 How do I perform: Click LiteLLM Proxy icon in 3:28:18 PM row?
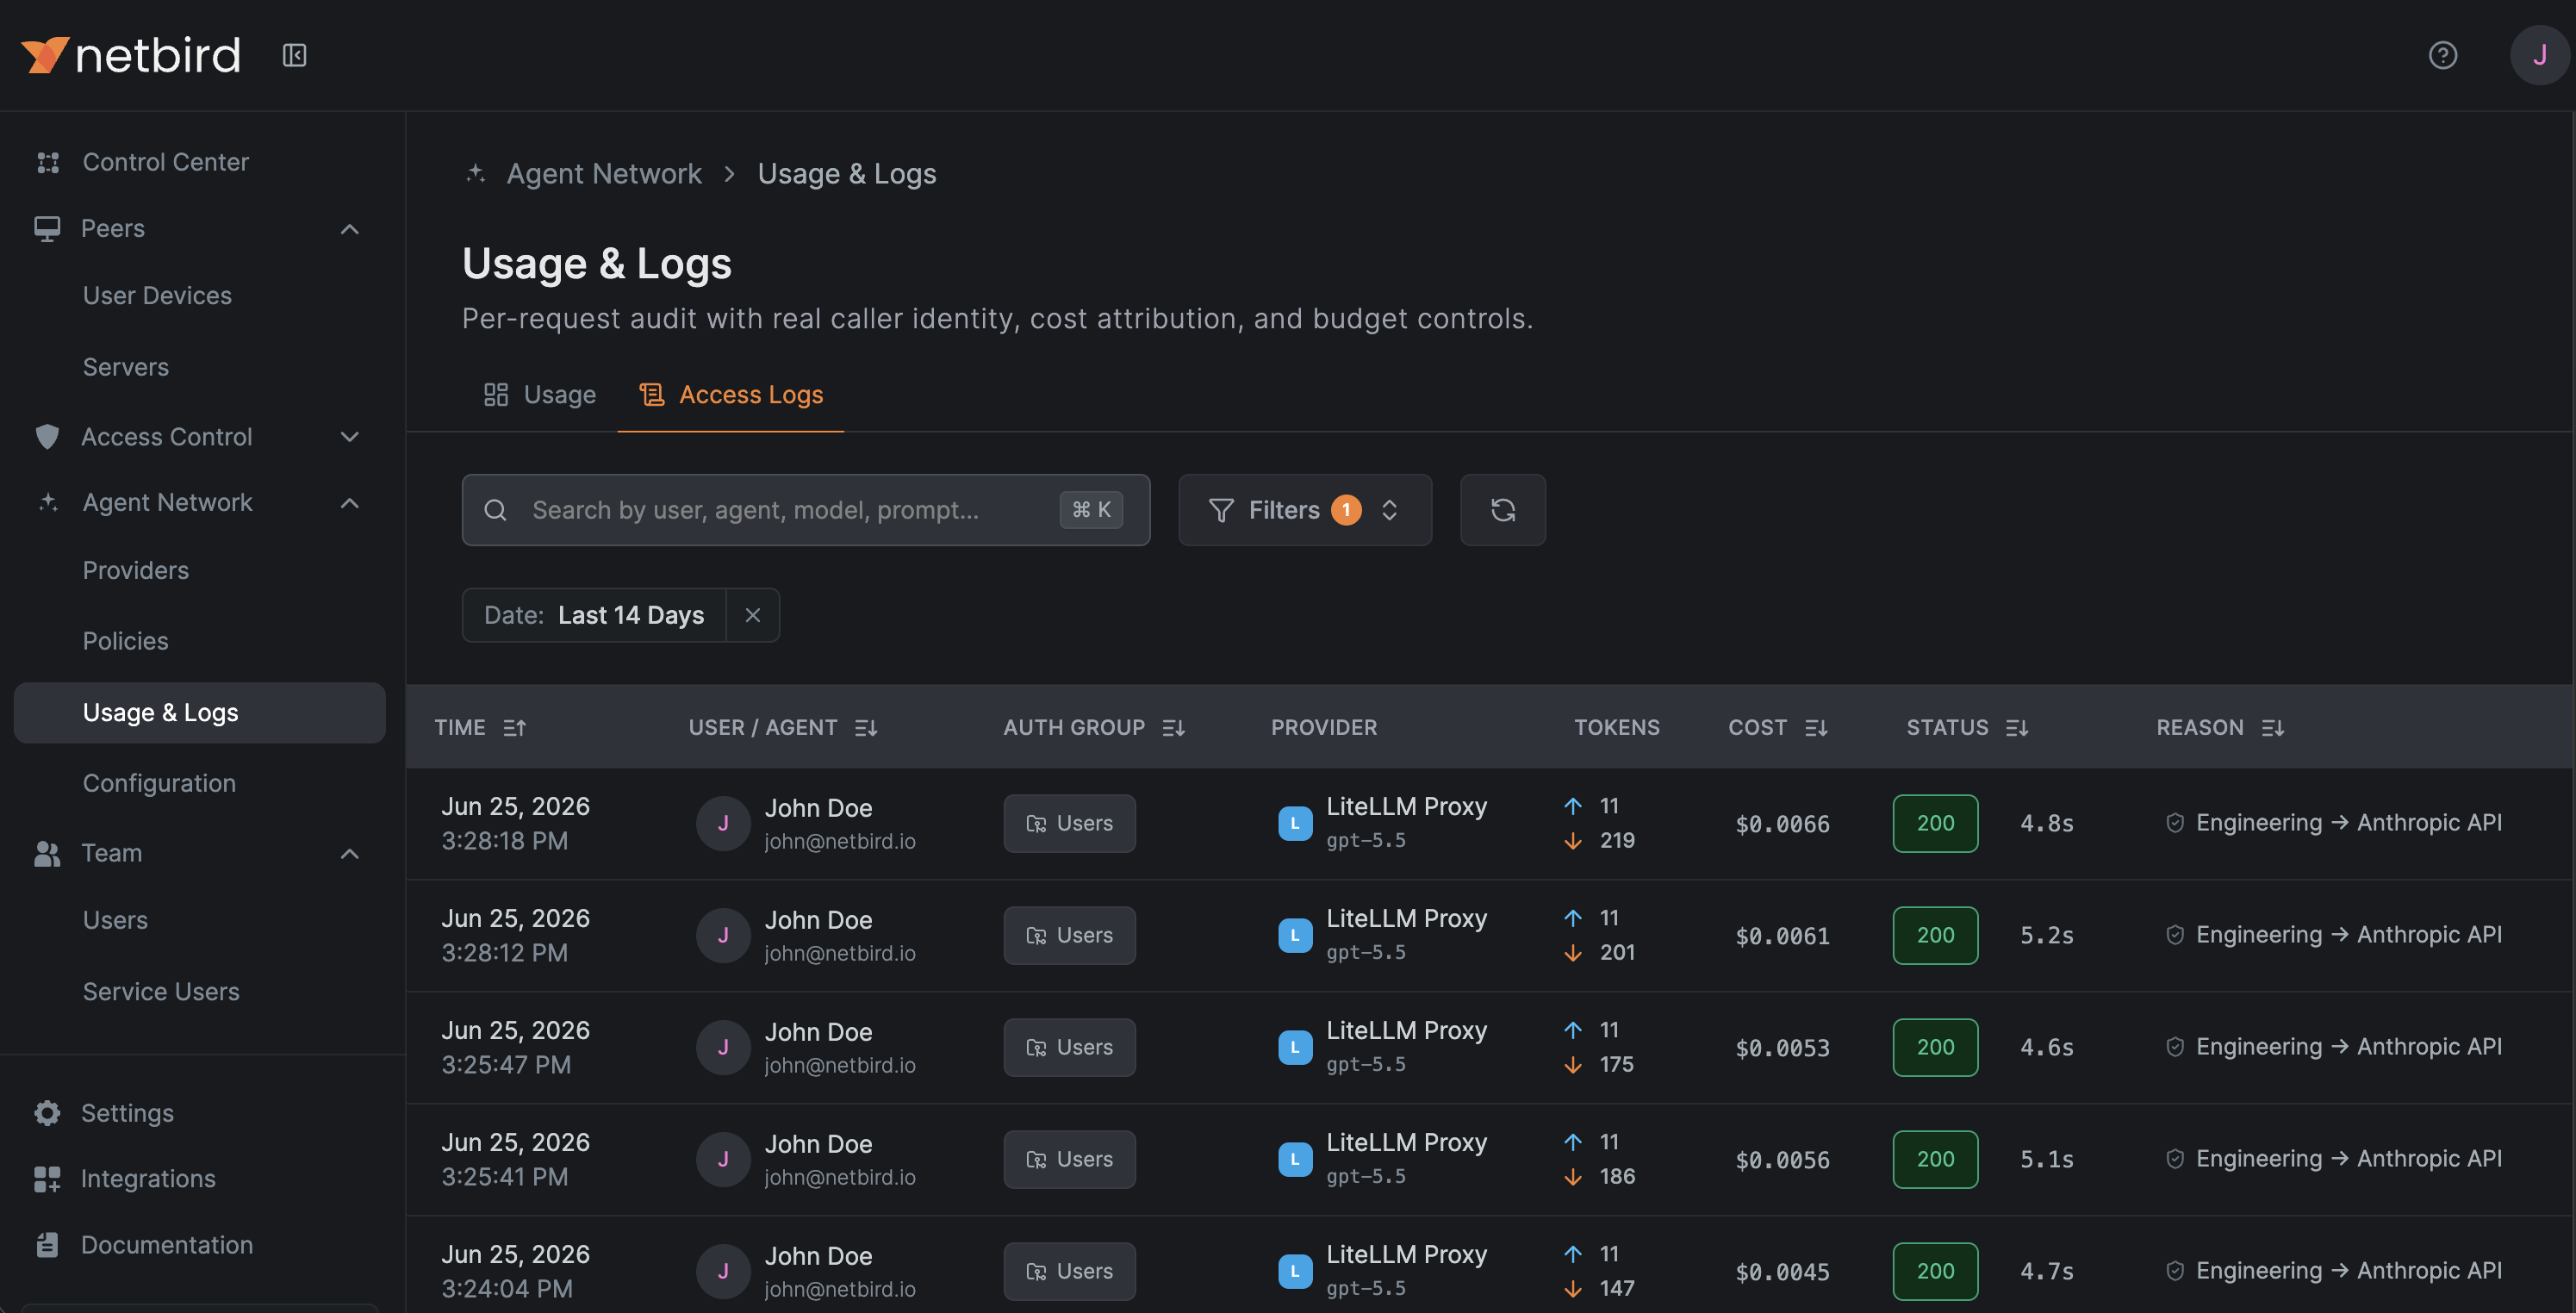click(x=1295, y=824)
